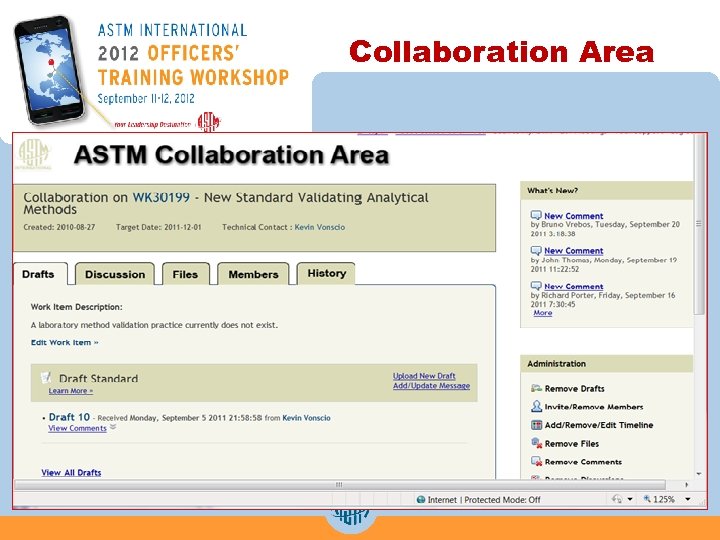Screen dimensions: 720x540
Task: Click the Remove Files icon
Action: click(x=536, y=443)
